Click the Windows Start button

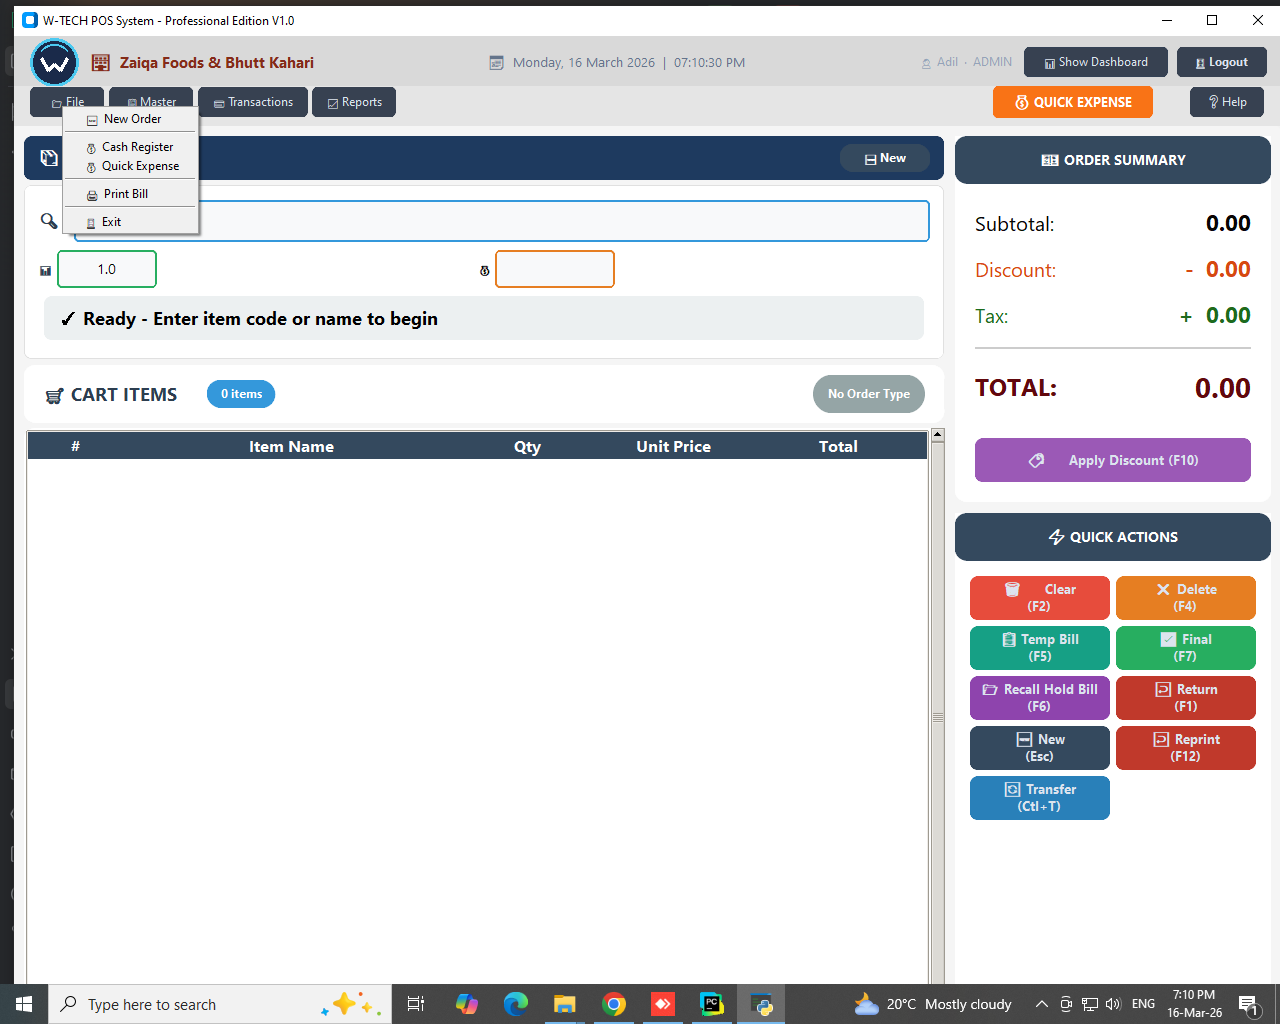[x=24, y=1004]
